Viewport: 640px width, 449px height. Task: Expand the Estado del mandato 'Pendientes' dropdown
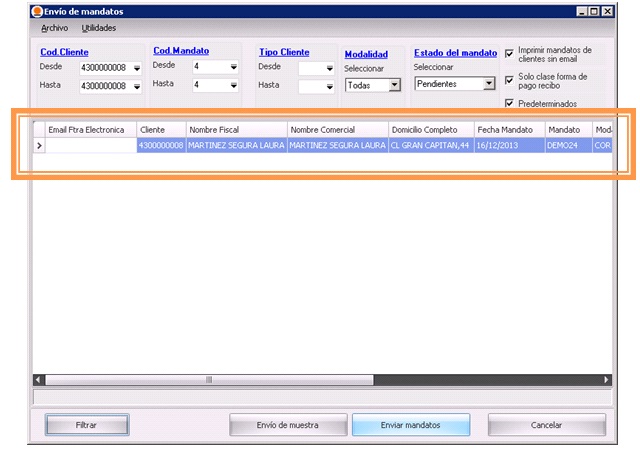point(490,85)
